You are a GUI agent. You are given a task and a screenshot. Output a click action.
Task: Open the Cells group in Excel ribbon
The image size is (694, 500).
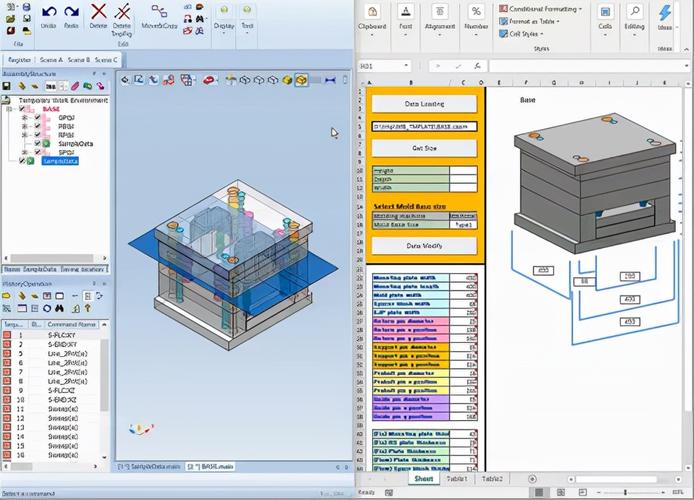click(605, 19)
